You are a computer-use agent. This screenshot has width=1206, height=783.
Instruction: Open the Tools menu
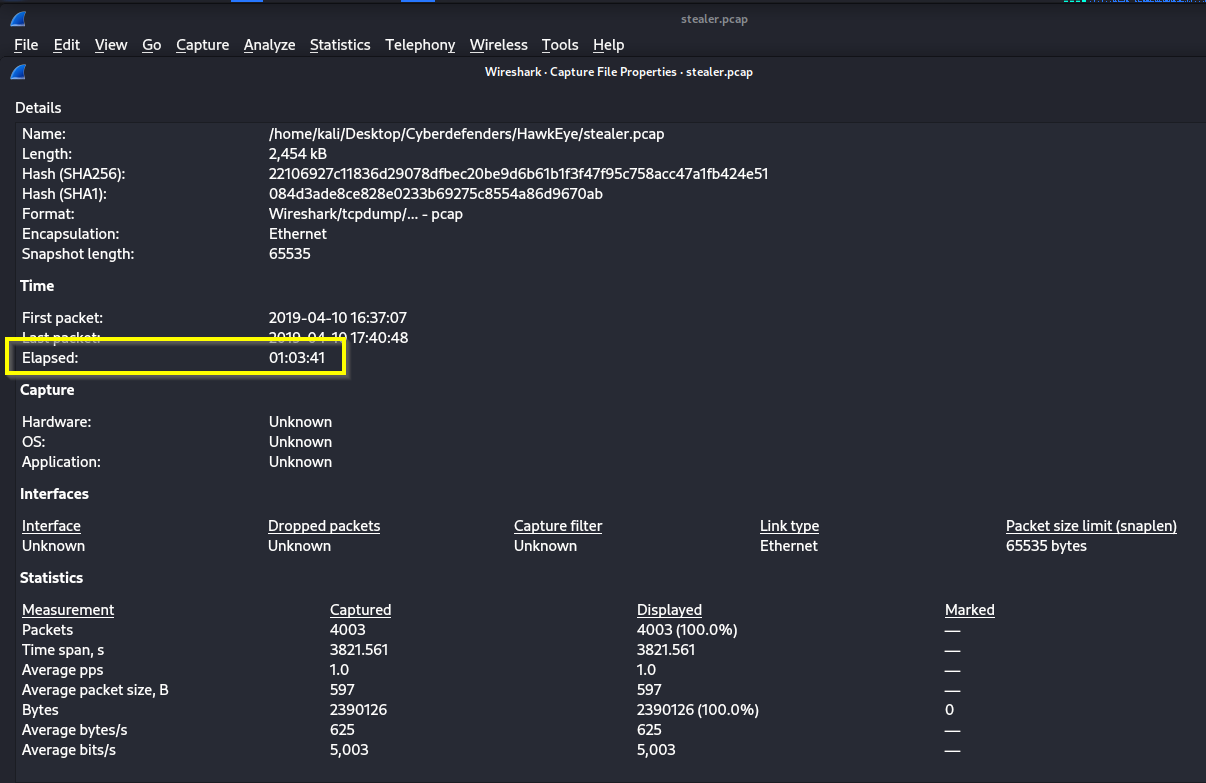coord(560,45)
